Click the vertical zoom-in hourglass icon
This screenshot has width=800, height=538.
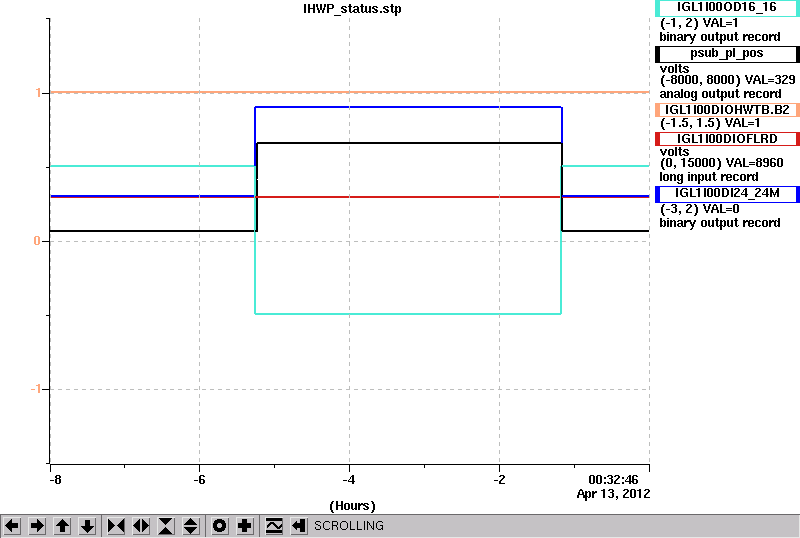[166, 526]
